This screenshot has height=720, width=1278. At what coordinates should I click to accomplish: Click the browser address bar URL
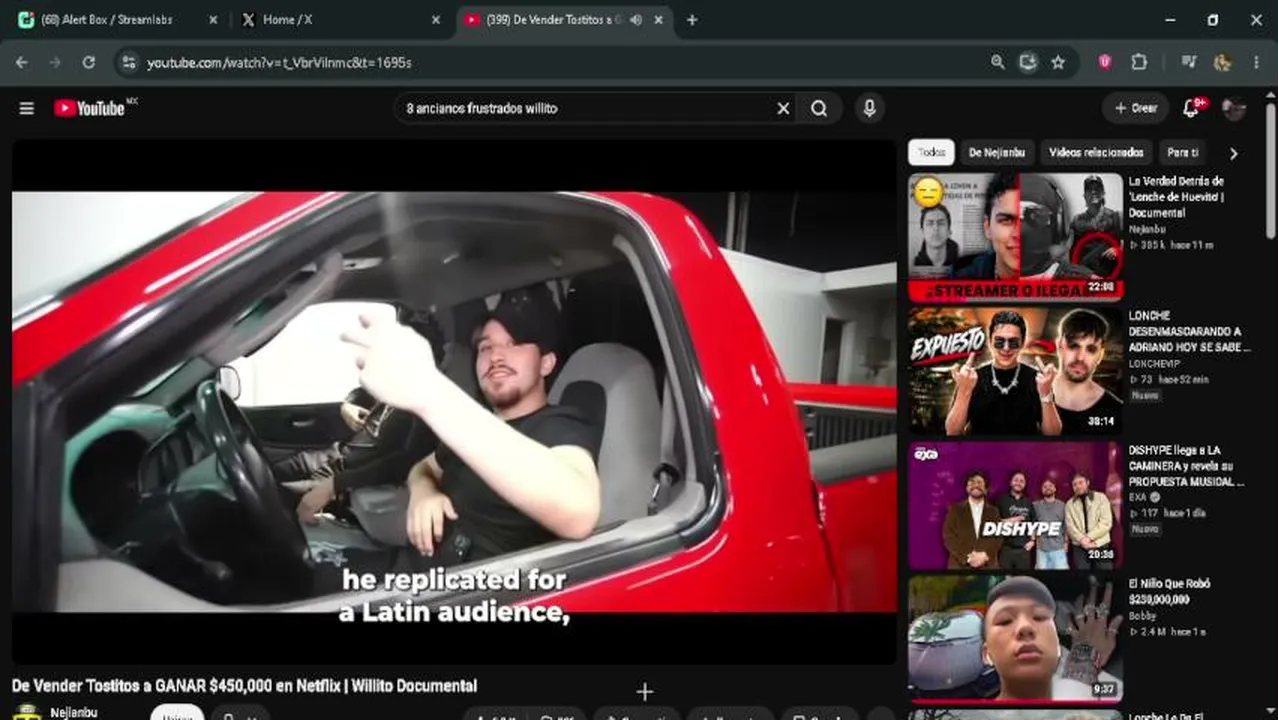click(279, 62)
